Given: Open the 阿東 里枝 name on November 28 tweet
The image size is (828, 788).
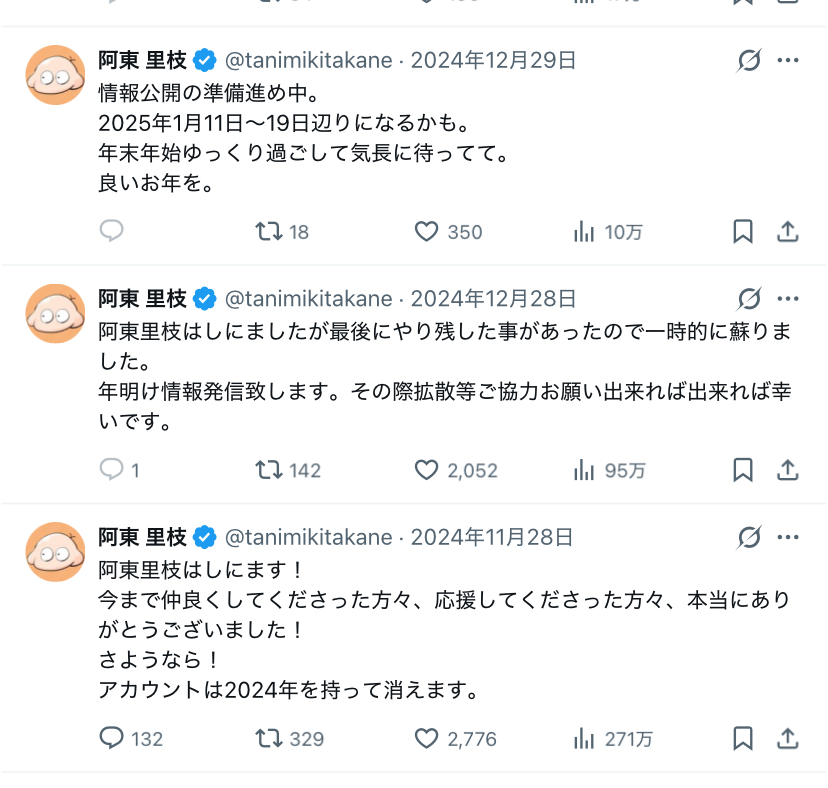Looking at the screenshot, I should [142, 538].
